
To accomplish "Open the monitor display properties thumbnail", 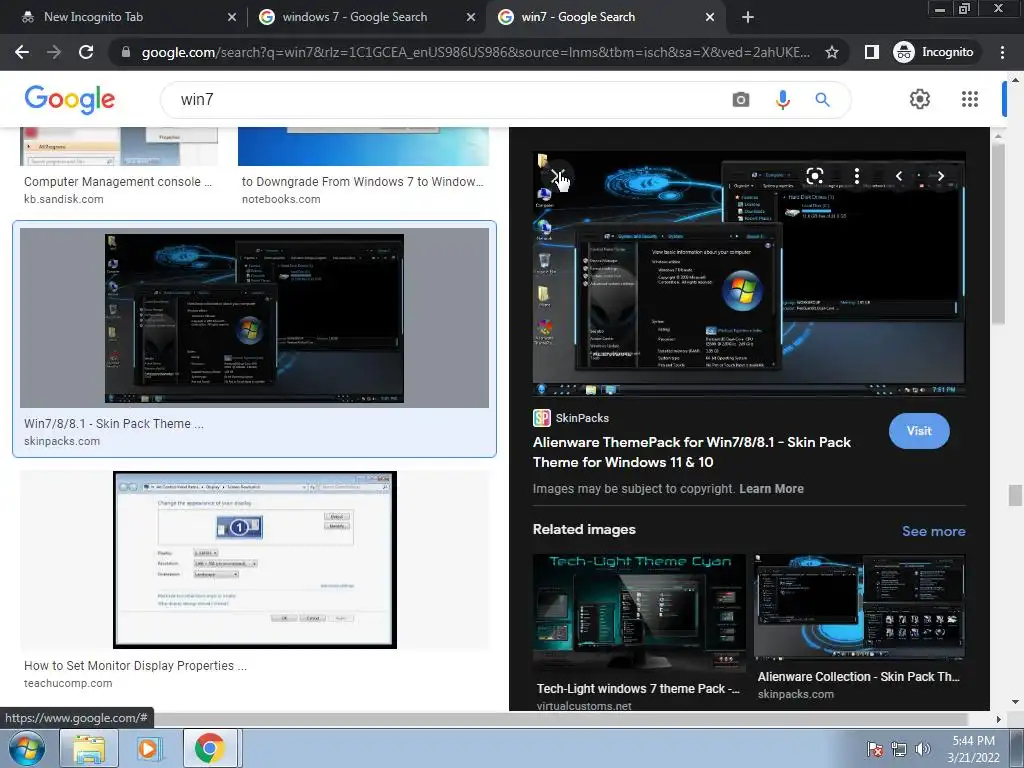I will click(x=255, y=560).
